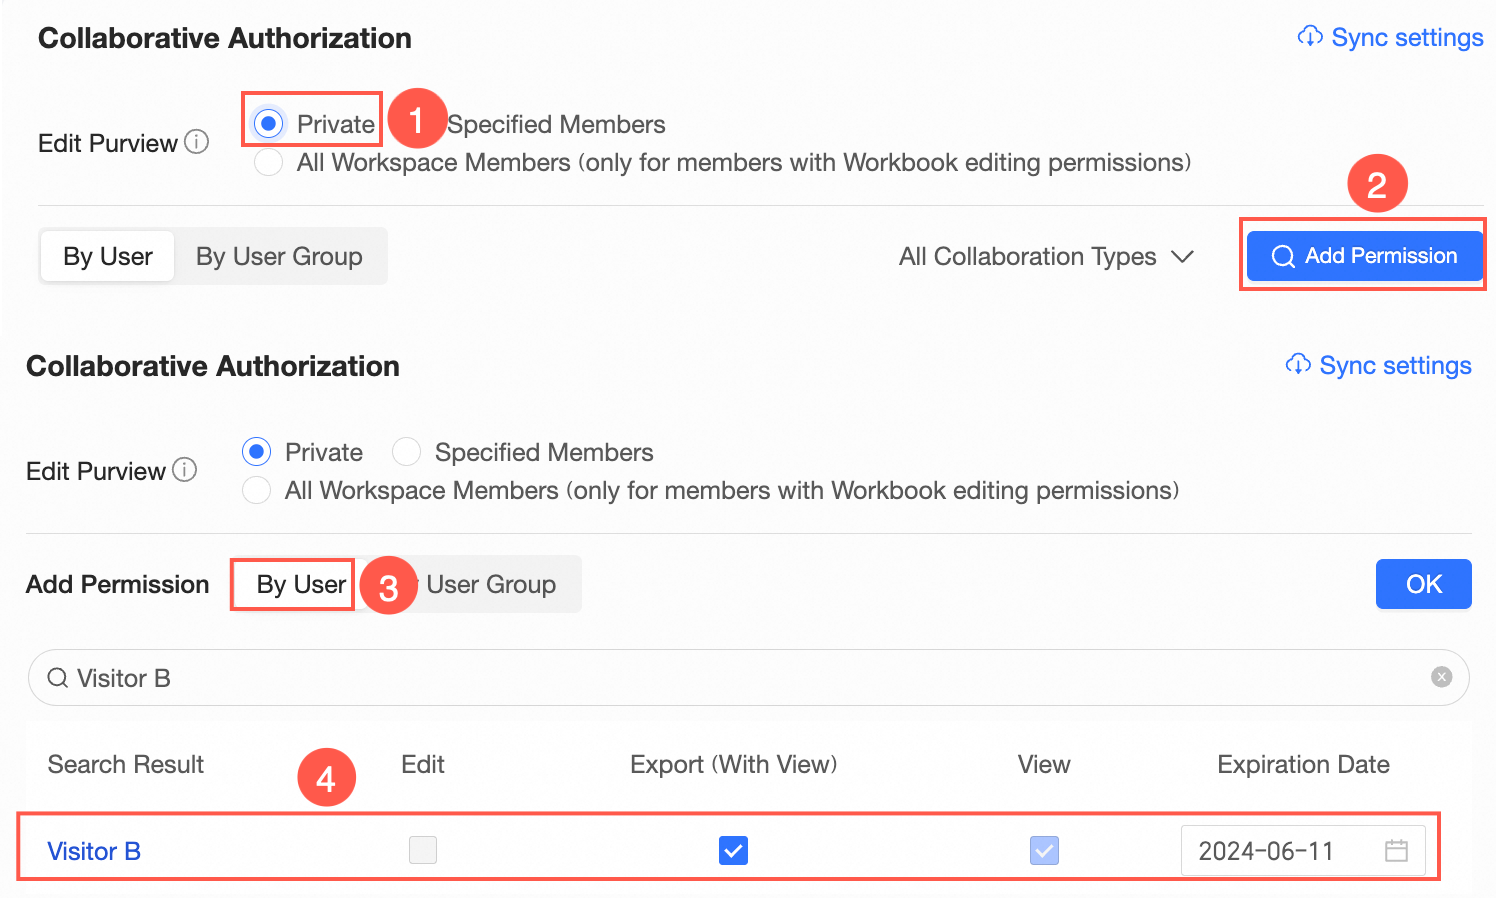
Task: Select the upper Private radio button
Action: pos(268,124)
